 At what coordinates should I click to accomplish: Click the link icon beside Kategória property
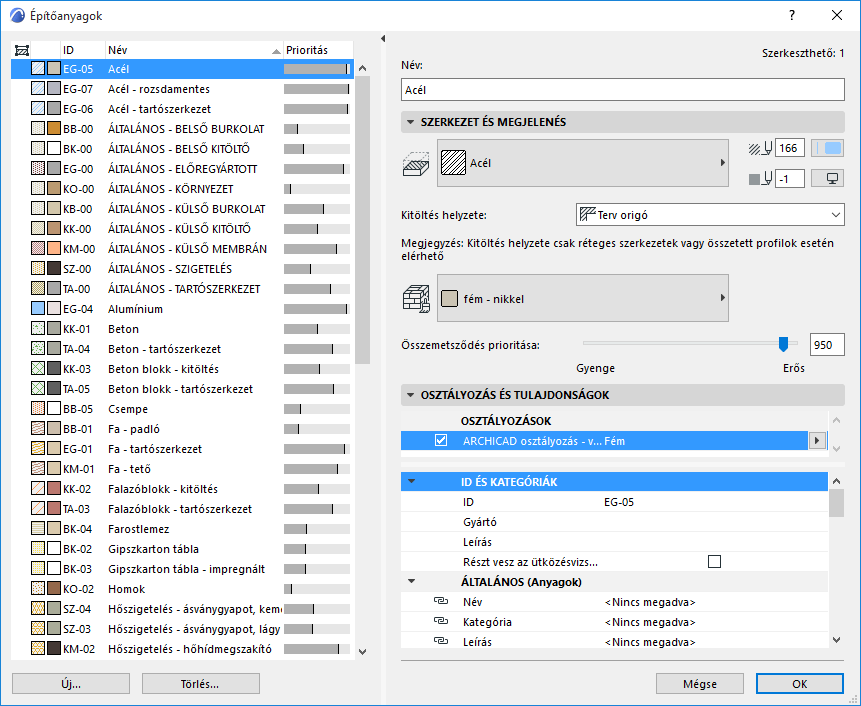pos(441,621)
